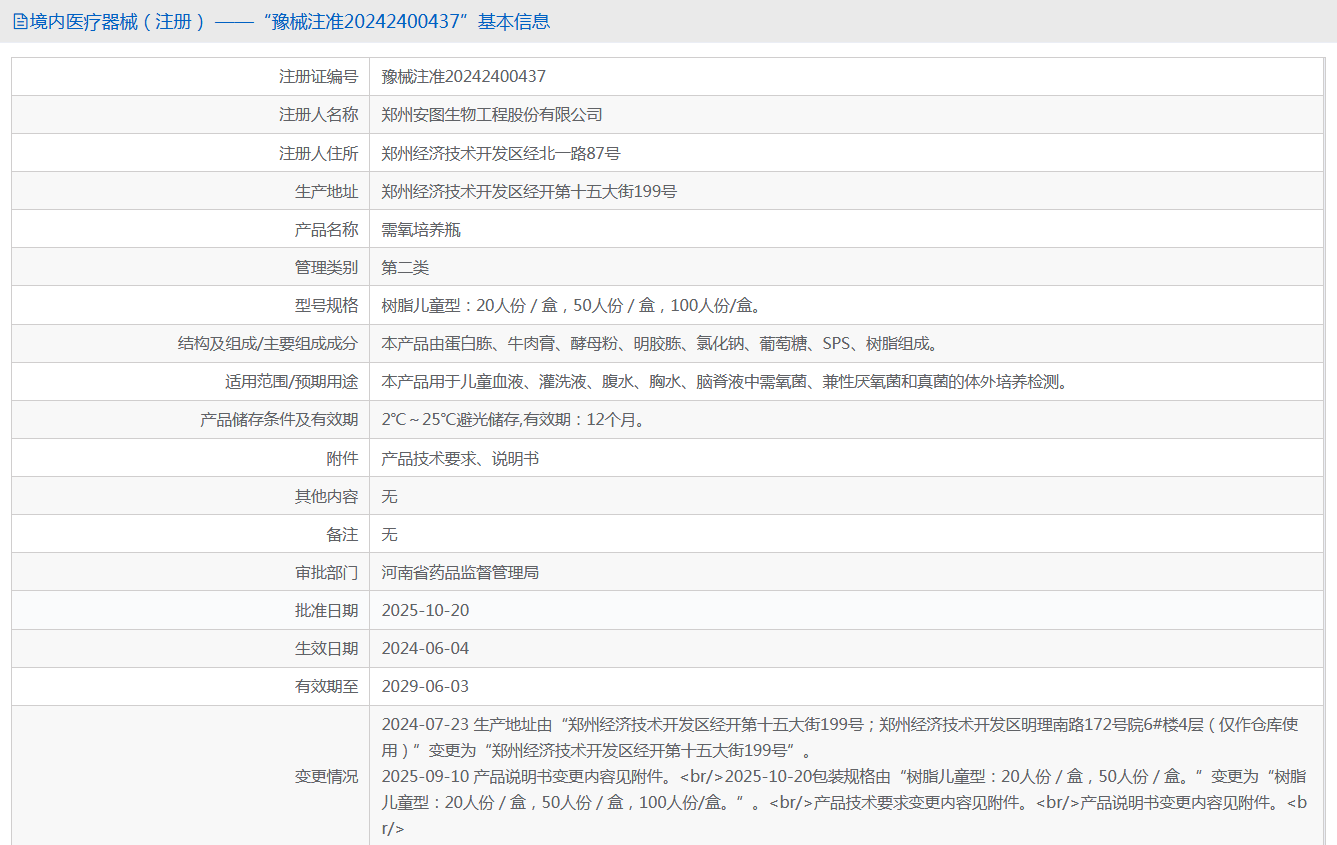Screen dimensions: 1337x845
Task: Click the 其他内容 label
Action: tap(326, 496)
